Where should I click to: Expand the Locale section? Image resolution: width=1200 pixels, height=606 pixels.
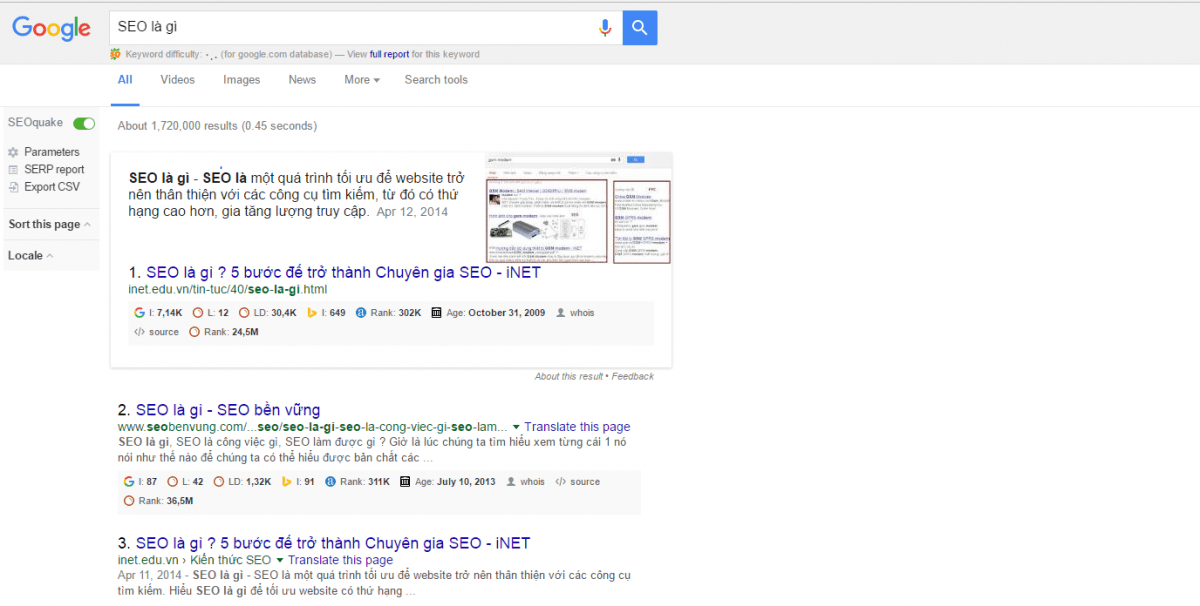(x=31, y=256)
